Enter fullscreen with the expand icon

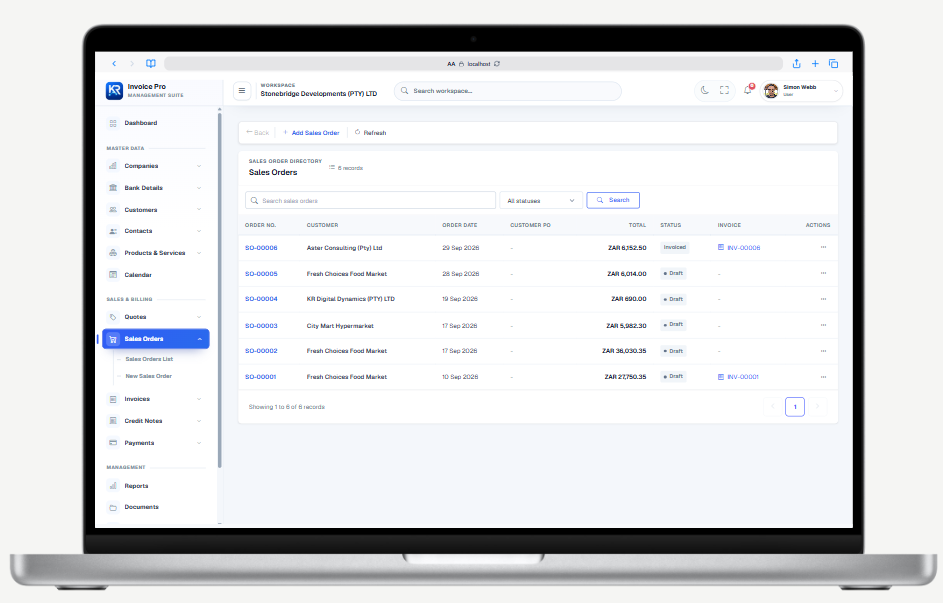tap(725, 91)
